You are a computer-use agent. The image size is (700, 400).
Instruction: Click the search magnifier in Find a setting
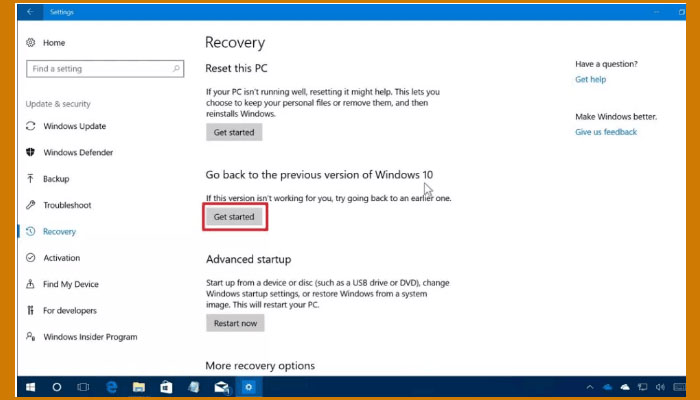click(176, 69)
